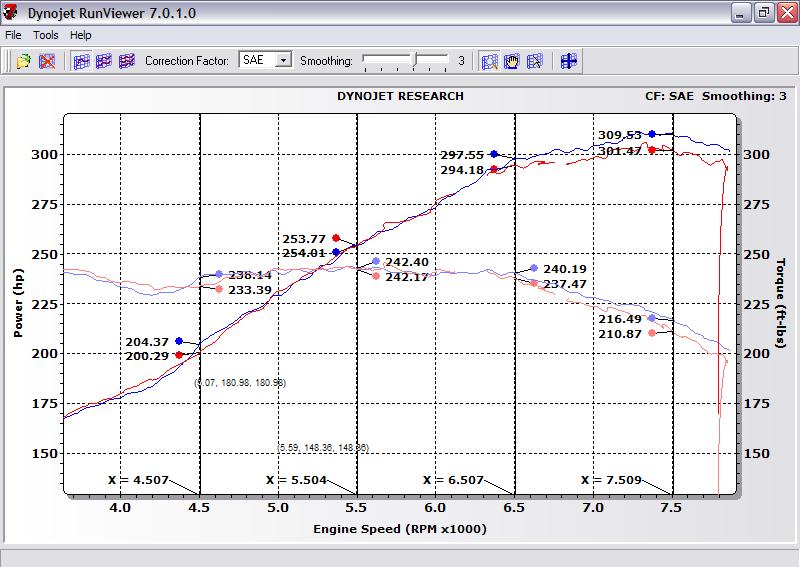
Task: Click the CF: SAE Smoothing: 3 text
Action: coord(715,96)
